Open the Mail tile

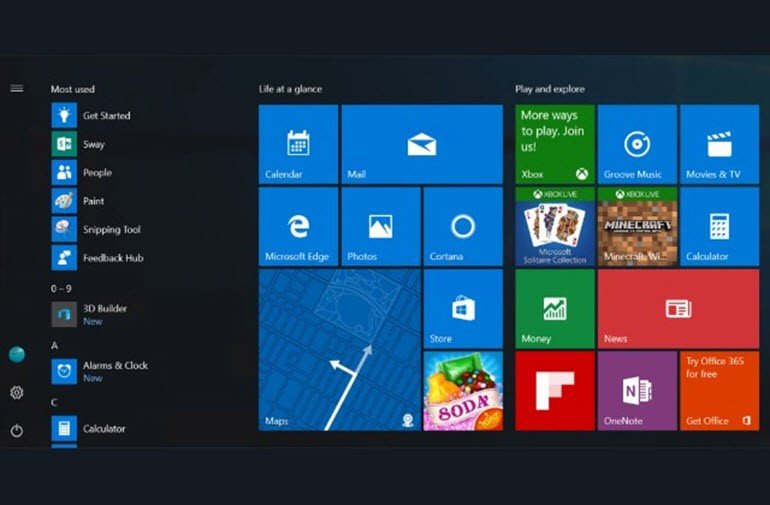click(422, 144)
